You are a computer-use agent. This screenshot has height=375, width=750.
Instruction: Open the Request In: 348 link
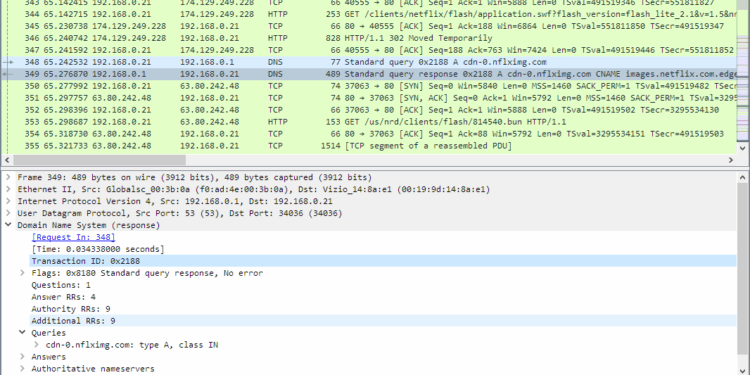tap(73, 237)
